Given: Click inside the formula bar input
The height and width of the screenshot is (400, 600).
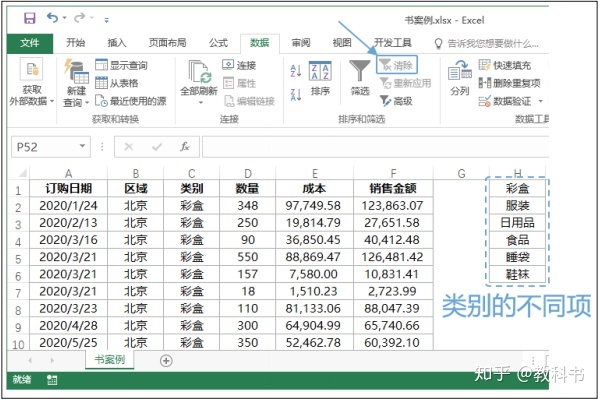Looking at the screenshot, I should tap(375, 147).
